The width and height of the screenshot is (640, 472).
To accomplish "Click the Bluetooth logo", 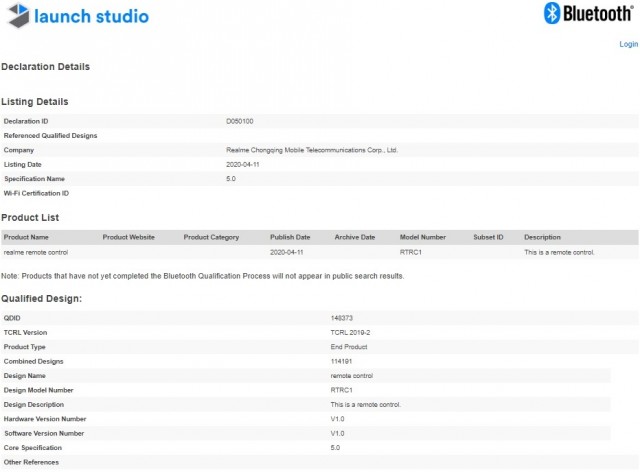I will 588,13.
